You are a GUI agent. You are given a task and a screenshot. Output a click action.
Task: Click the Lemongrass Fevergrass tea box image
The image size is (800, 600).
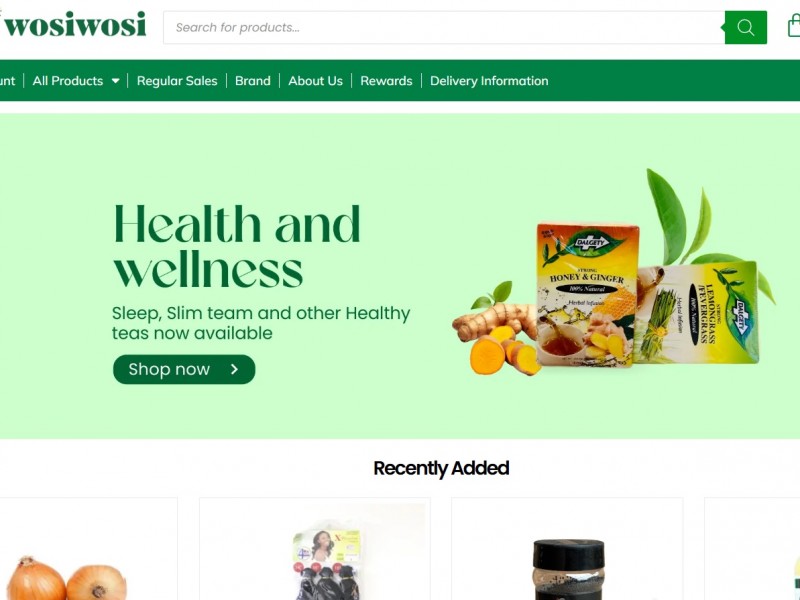[x=699, y=313]
